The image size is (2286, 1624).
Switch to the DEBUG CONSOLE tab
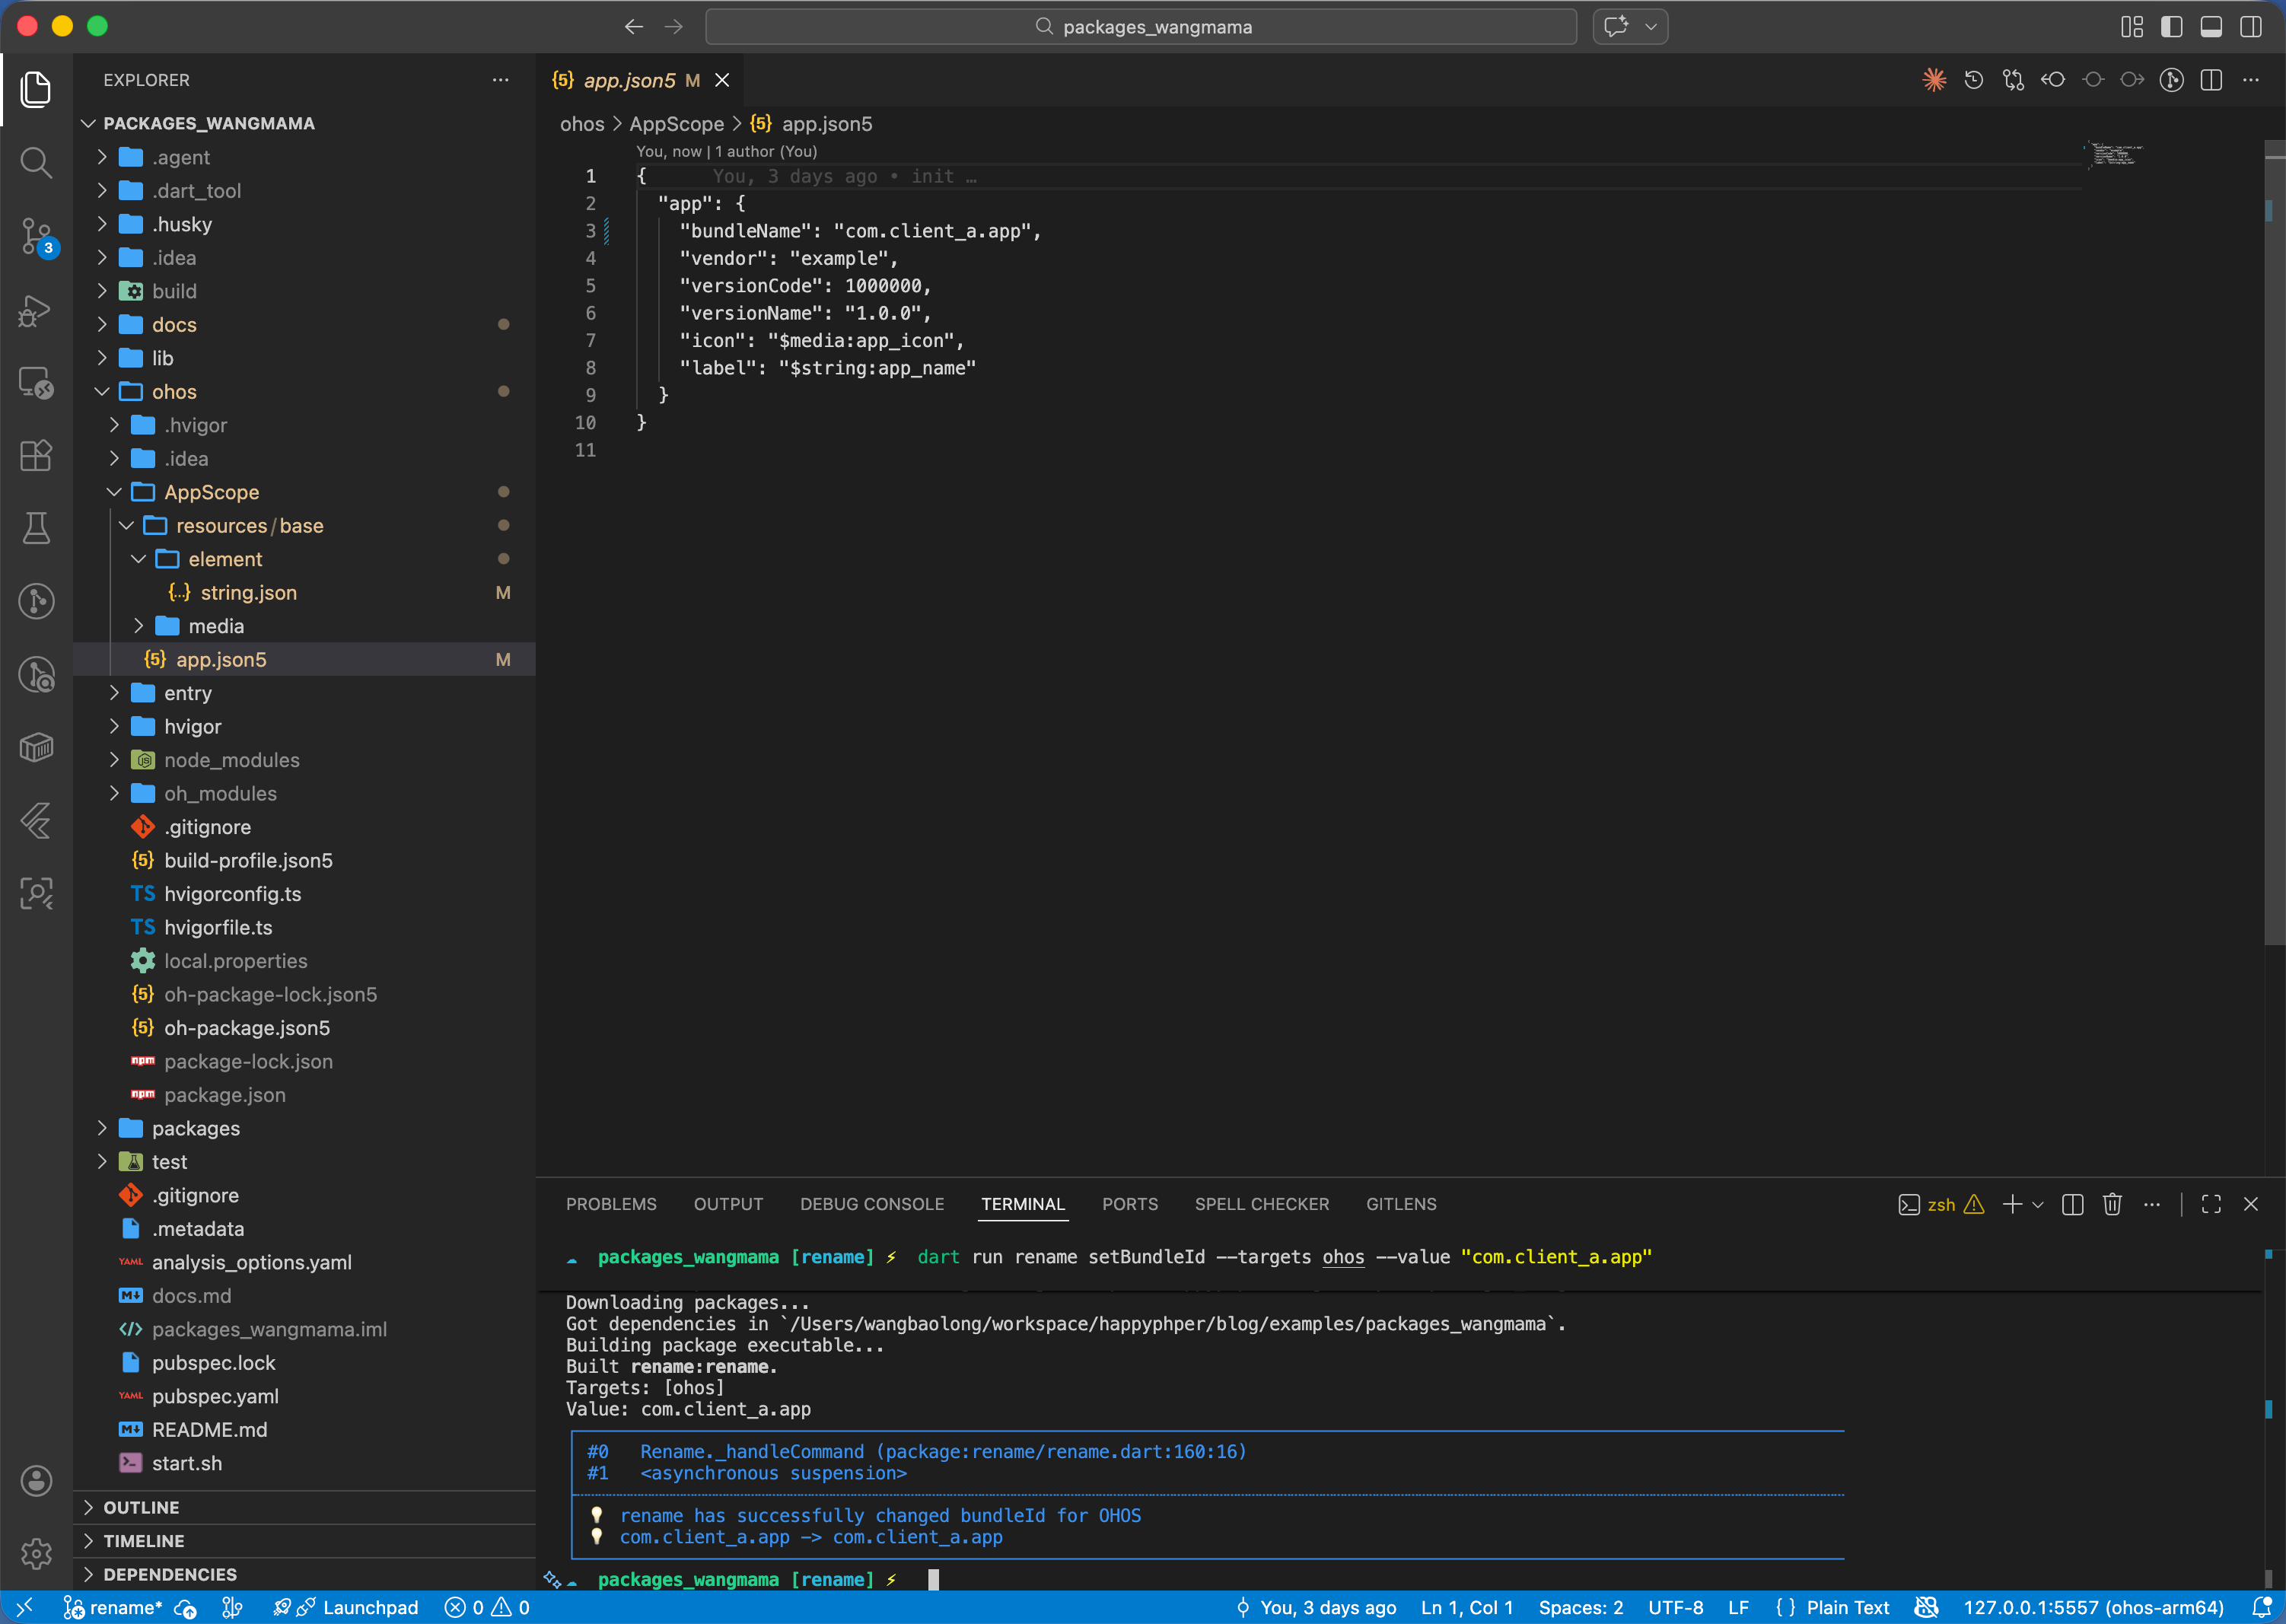point(871,1204)
